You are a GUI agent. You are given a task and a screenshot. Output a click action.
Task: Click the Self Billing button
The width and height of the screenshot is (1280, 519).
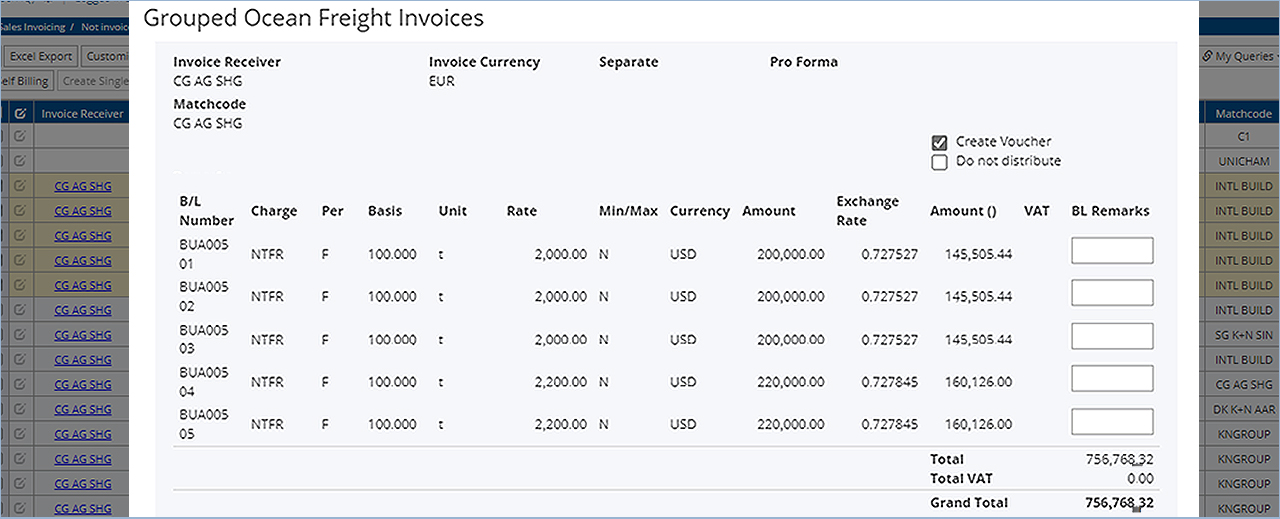[x=24, y=82]
